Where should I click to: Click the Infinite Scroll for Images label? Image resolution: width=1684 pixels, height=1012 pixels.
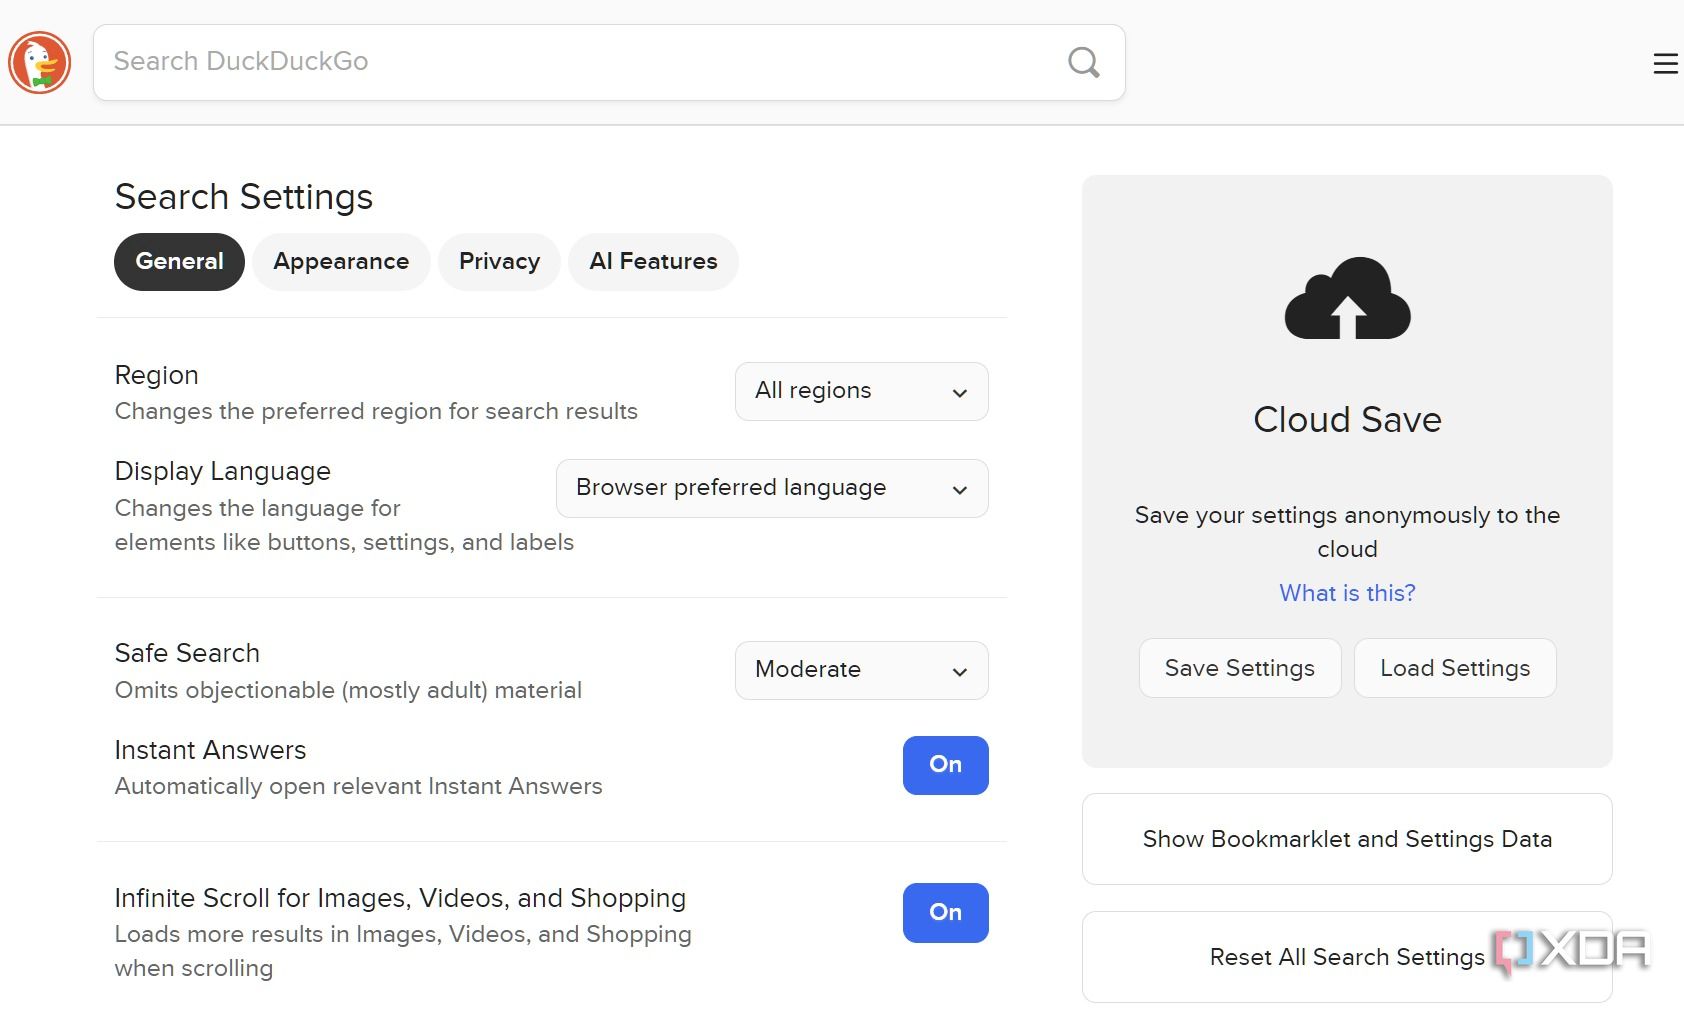400,898
